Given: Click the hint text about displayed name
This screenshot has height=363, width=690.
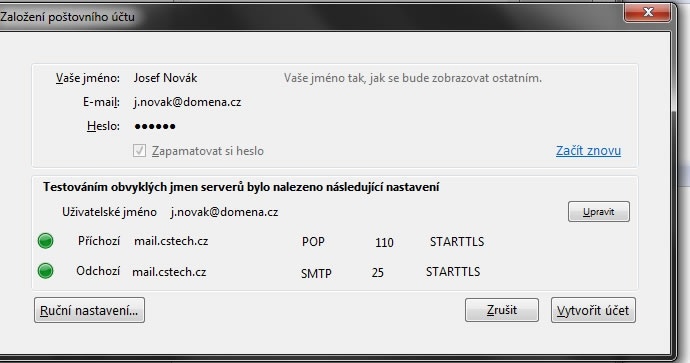Looking at the screenshot, I should 413,78.
